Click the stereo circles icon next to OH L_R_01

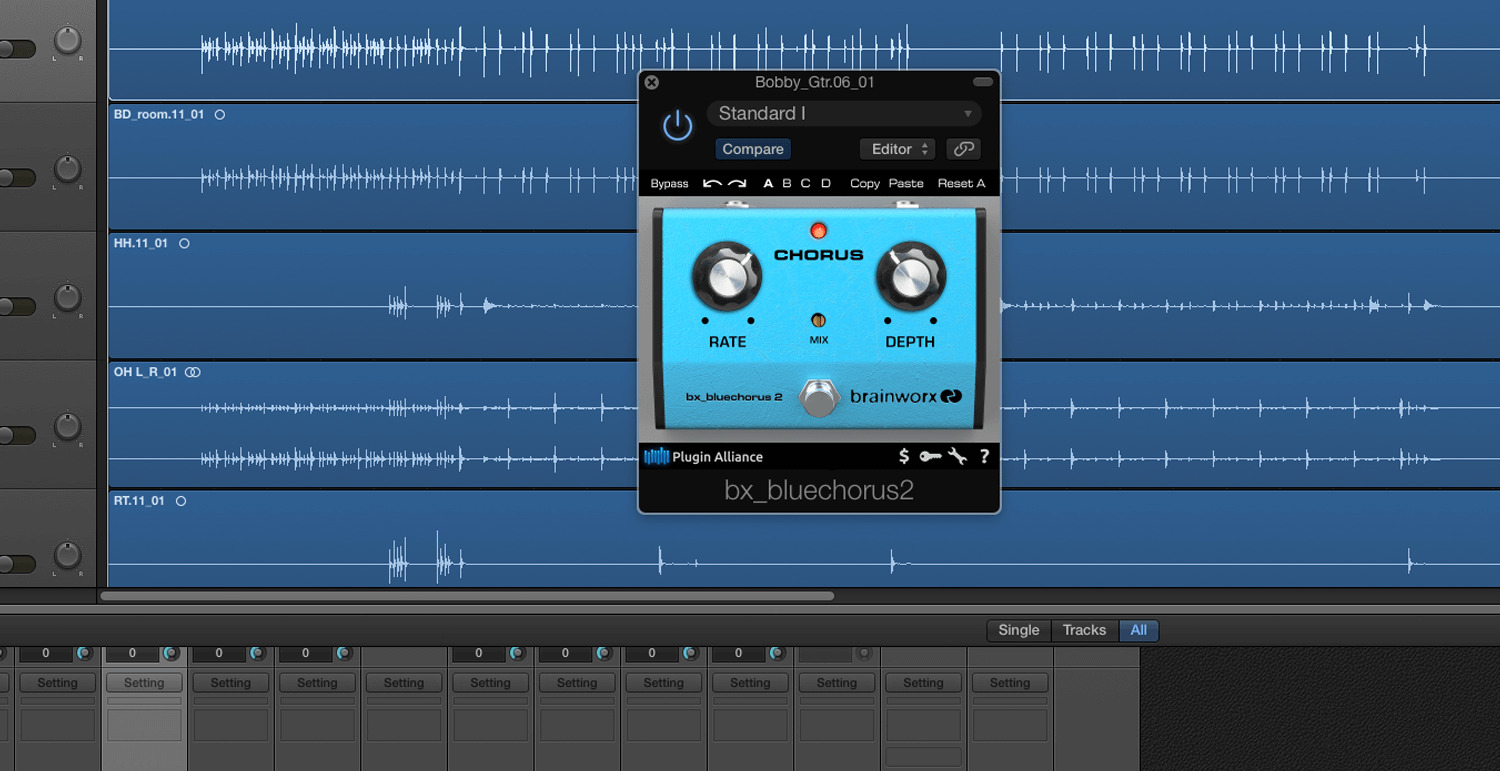(193, 372)
